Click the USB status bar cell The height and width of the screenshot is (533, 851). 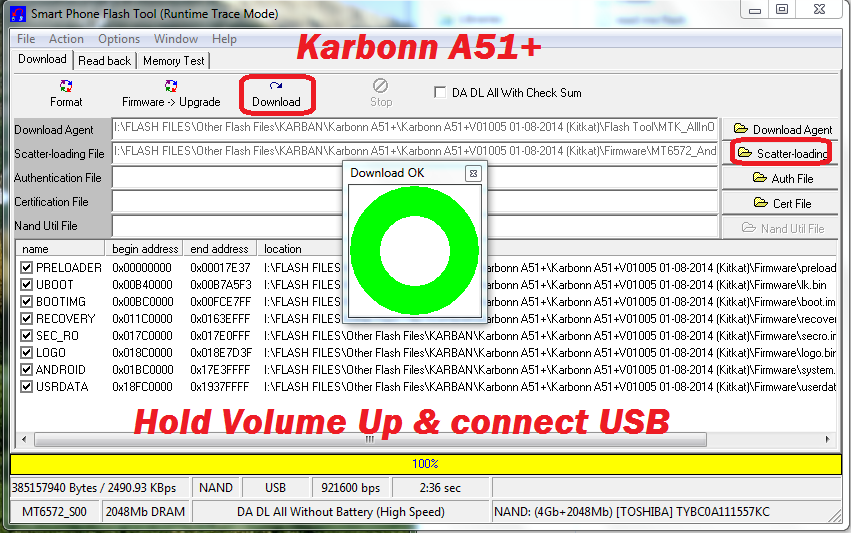tap(275, 487)
